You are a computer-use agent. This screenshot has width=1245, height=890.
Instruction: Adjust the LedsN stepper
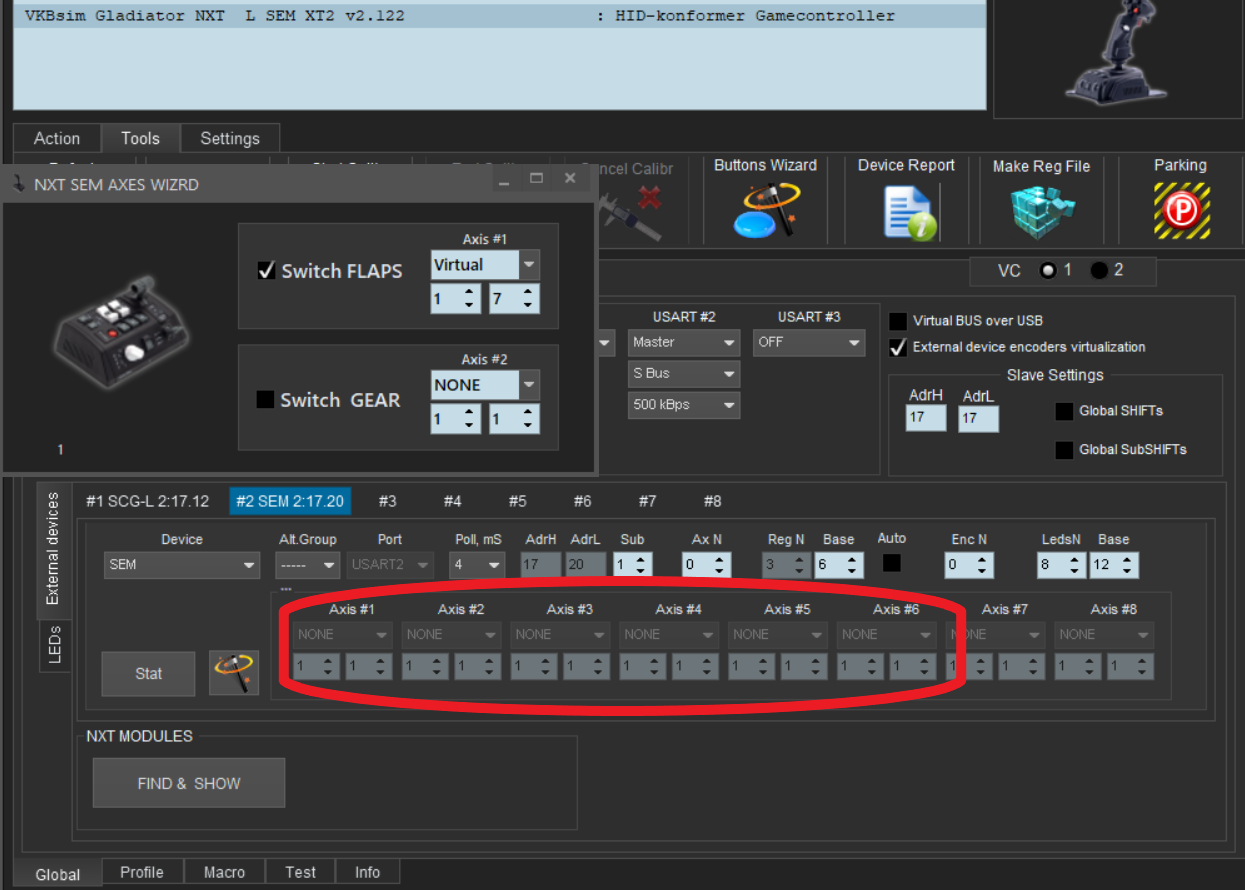(1061, 565)
